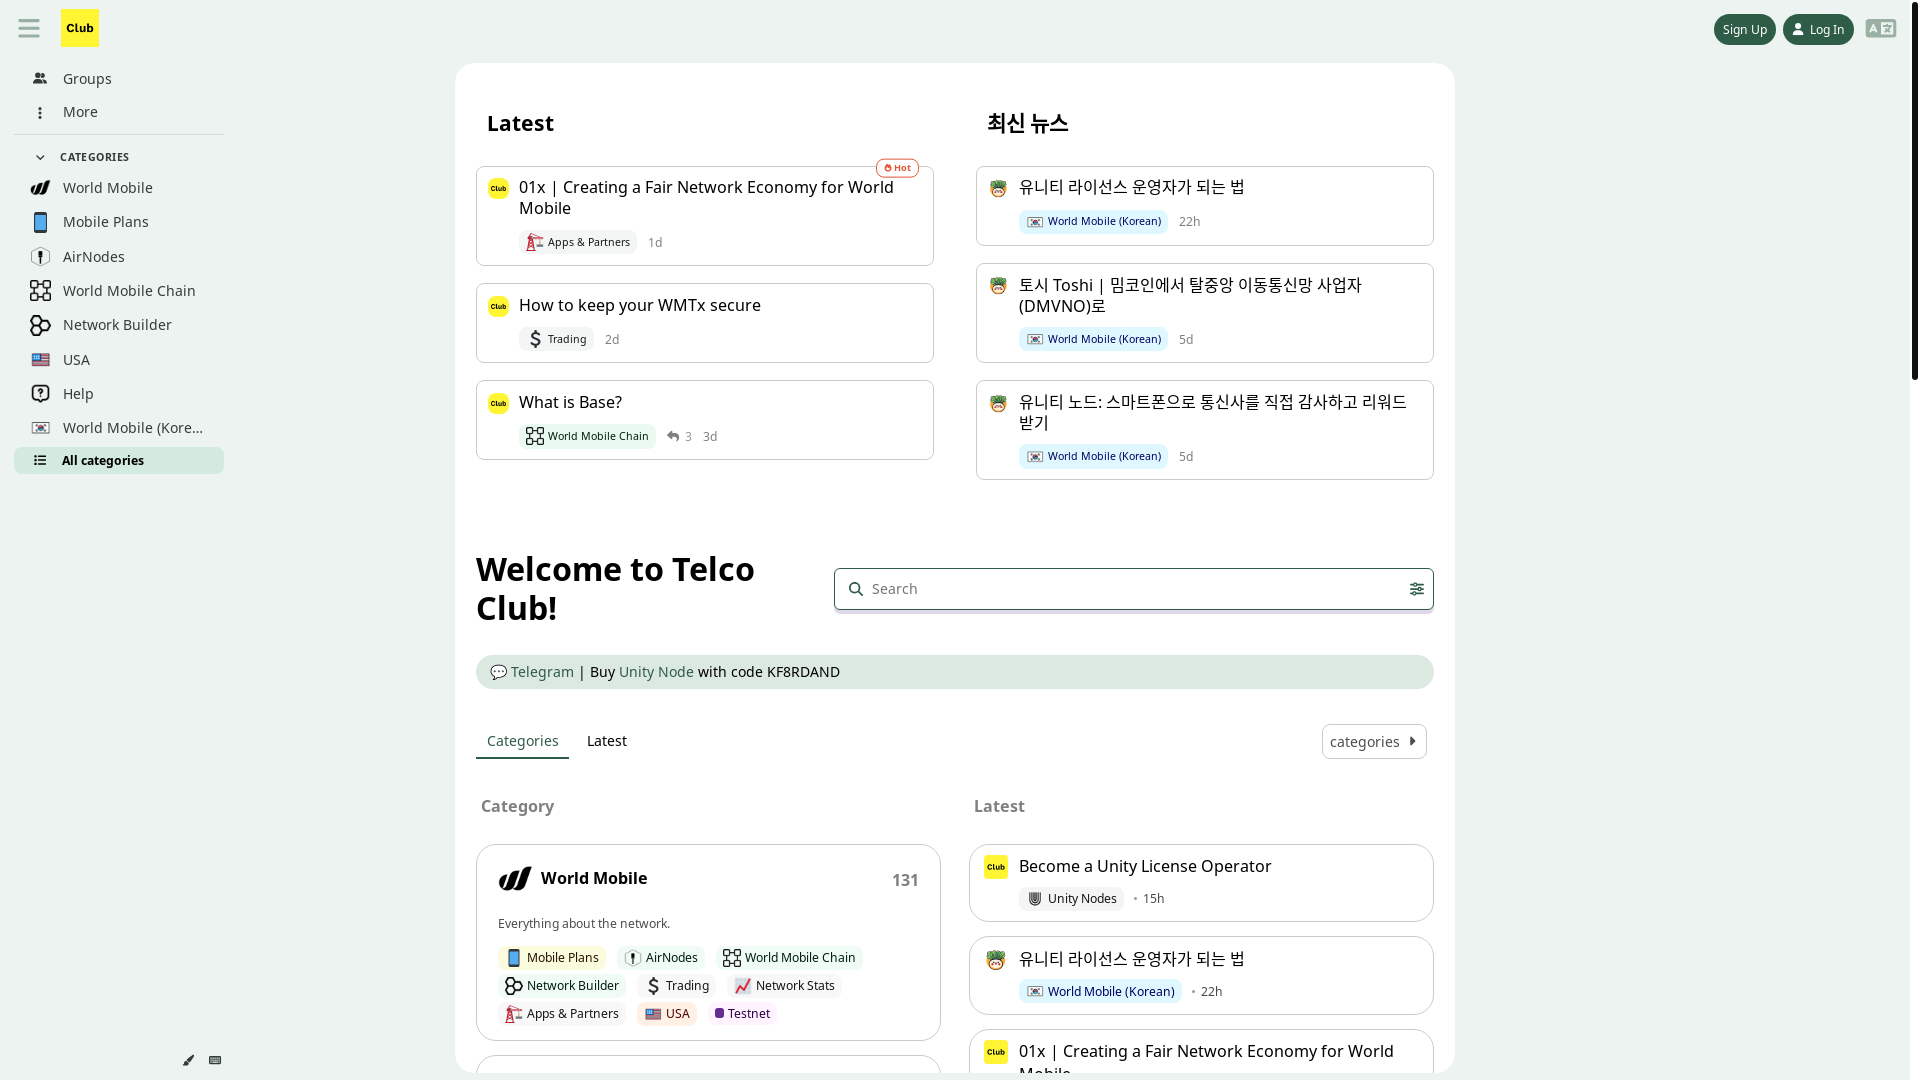
Task: Open Network Builder sidebar category
Action: point(119,325)
